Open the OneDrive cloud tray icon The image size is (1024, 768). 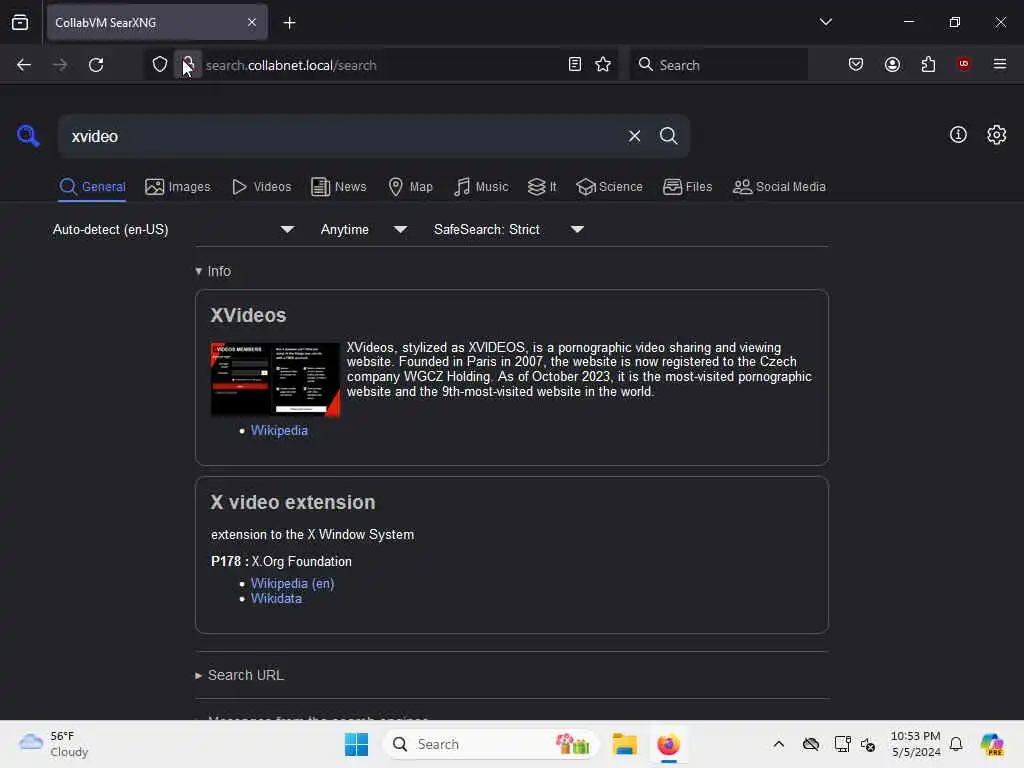(810, 744)
